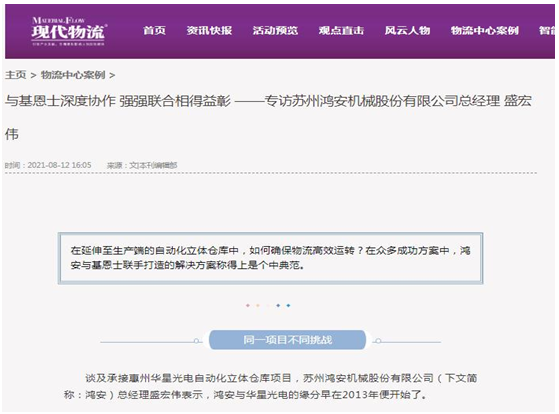Click the orange dot in divider
This screenshot has width=559, height=414.
pos(258,306)
